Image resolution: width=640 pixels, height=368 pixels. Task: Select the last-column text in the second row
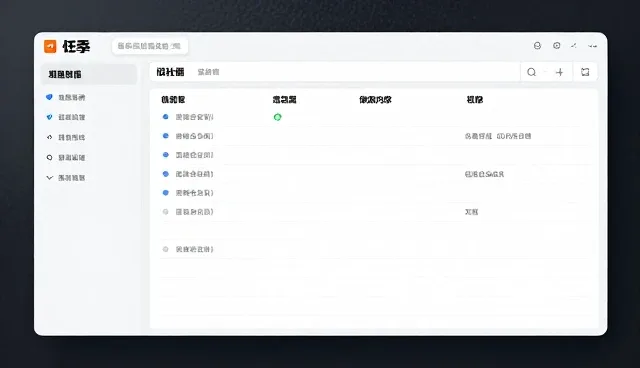[x=498, y=136]
